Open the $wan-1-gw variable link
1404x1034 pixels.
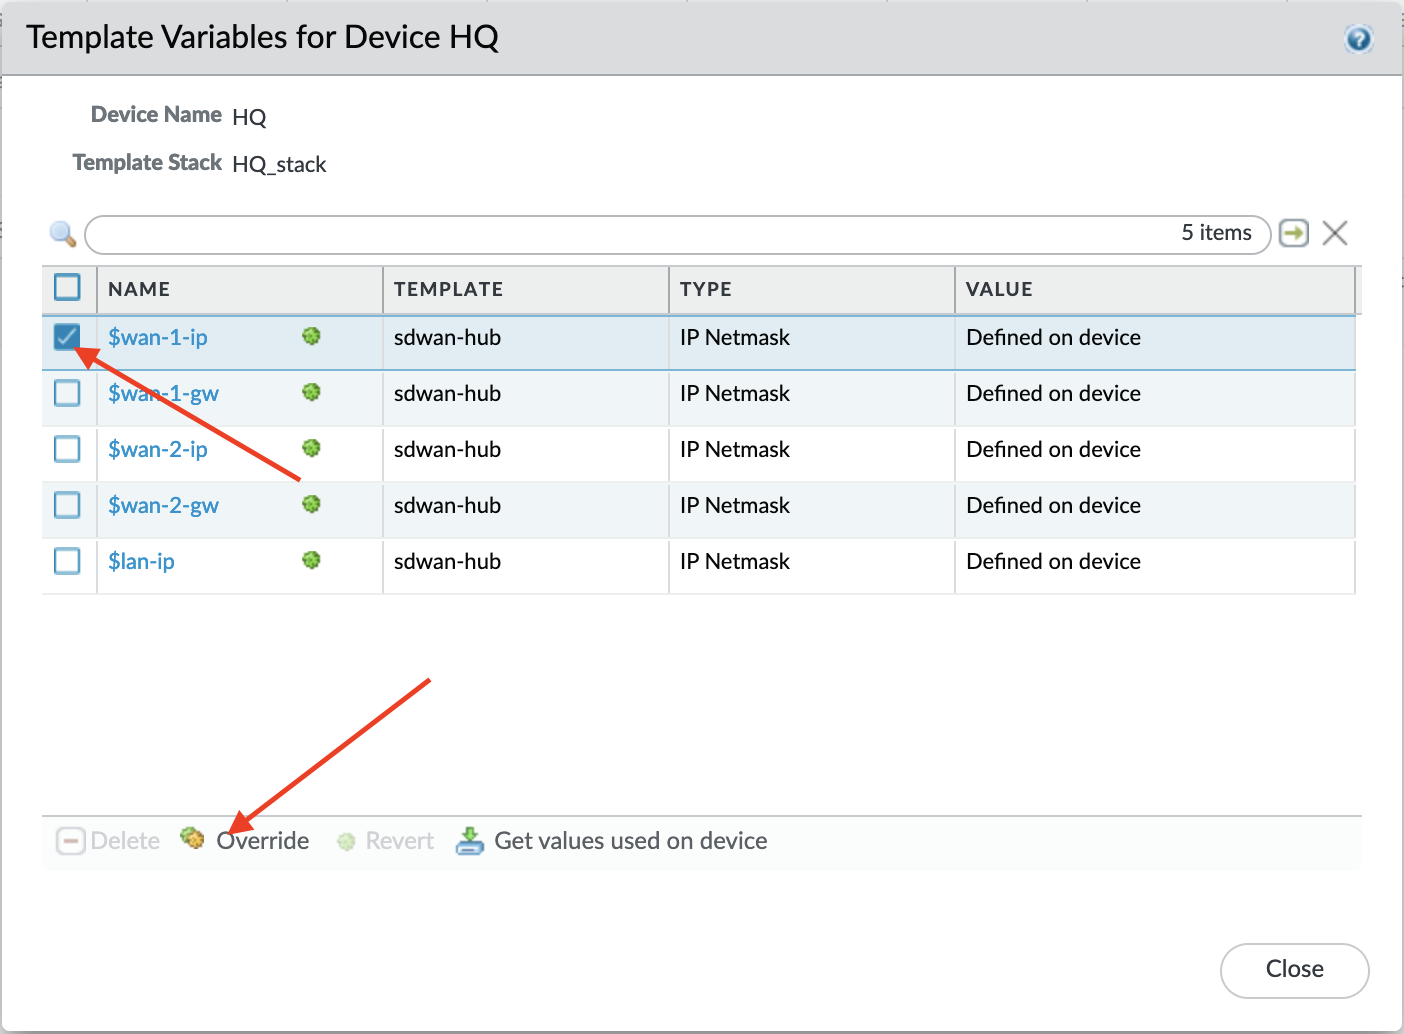coord(163,394)
